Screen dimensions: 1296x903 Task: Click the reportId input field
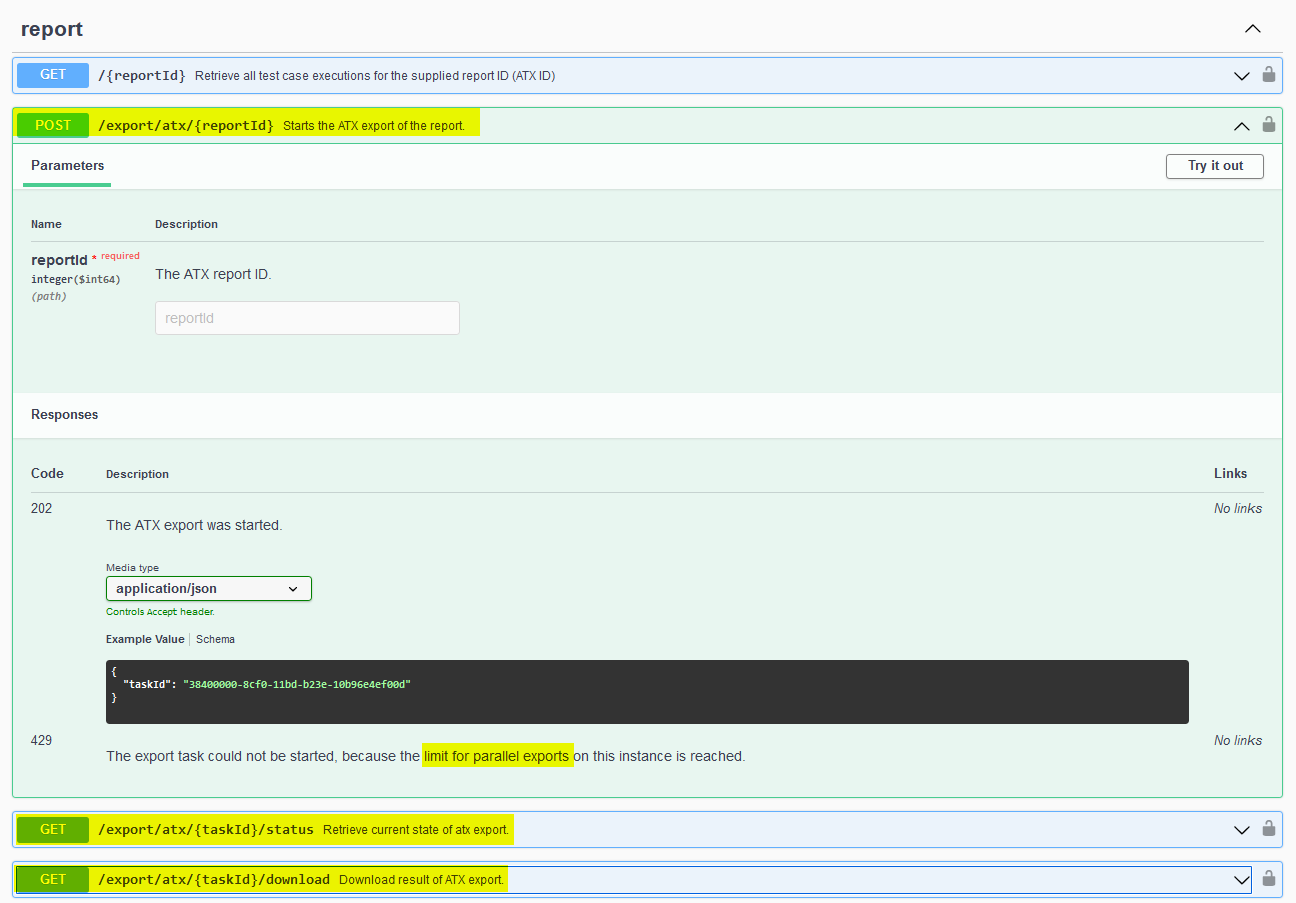point(307,318)
